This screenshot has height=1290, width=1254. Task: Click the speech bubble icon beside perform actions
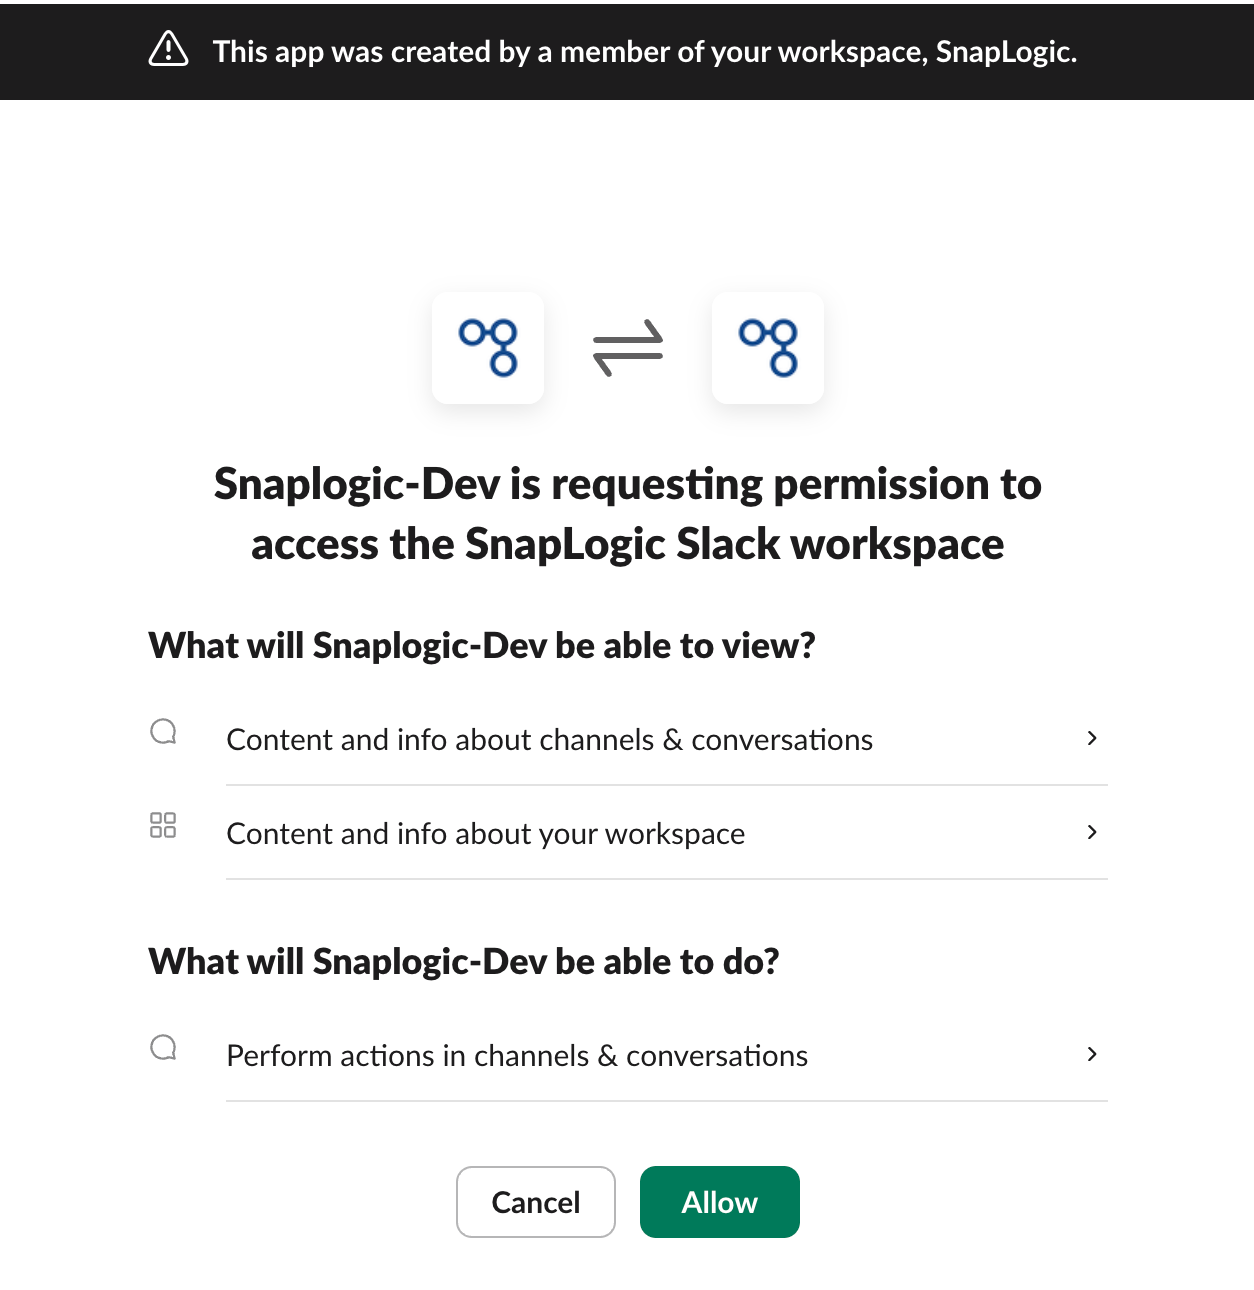(163, 1047)
